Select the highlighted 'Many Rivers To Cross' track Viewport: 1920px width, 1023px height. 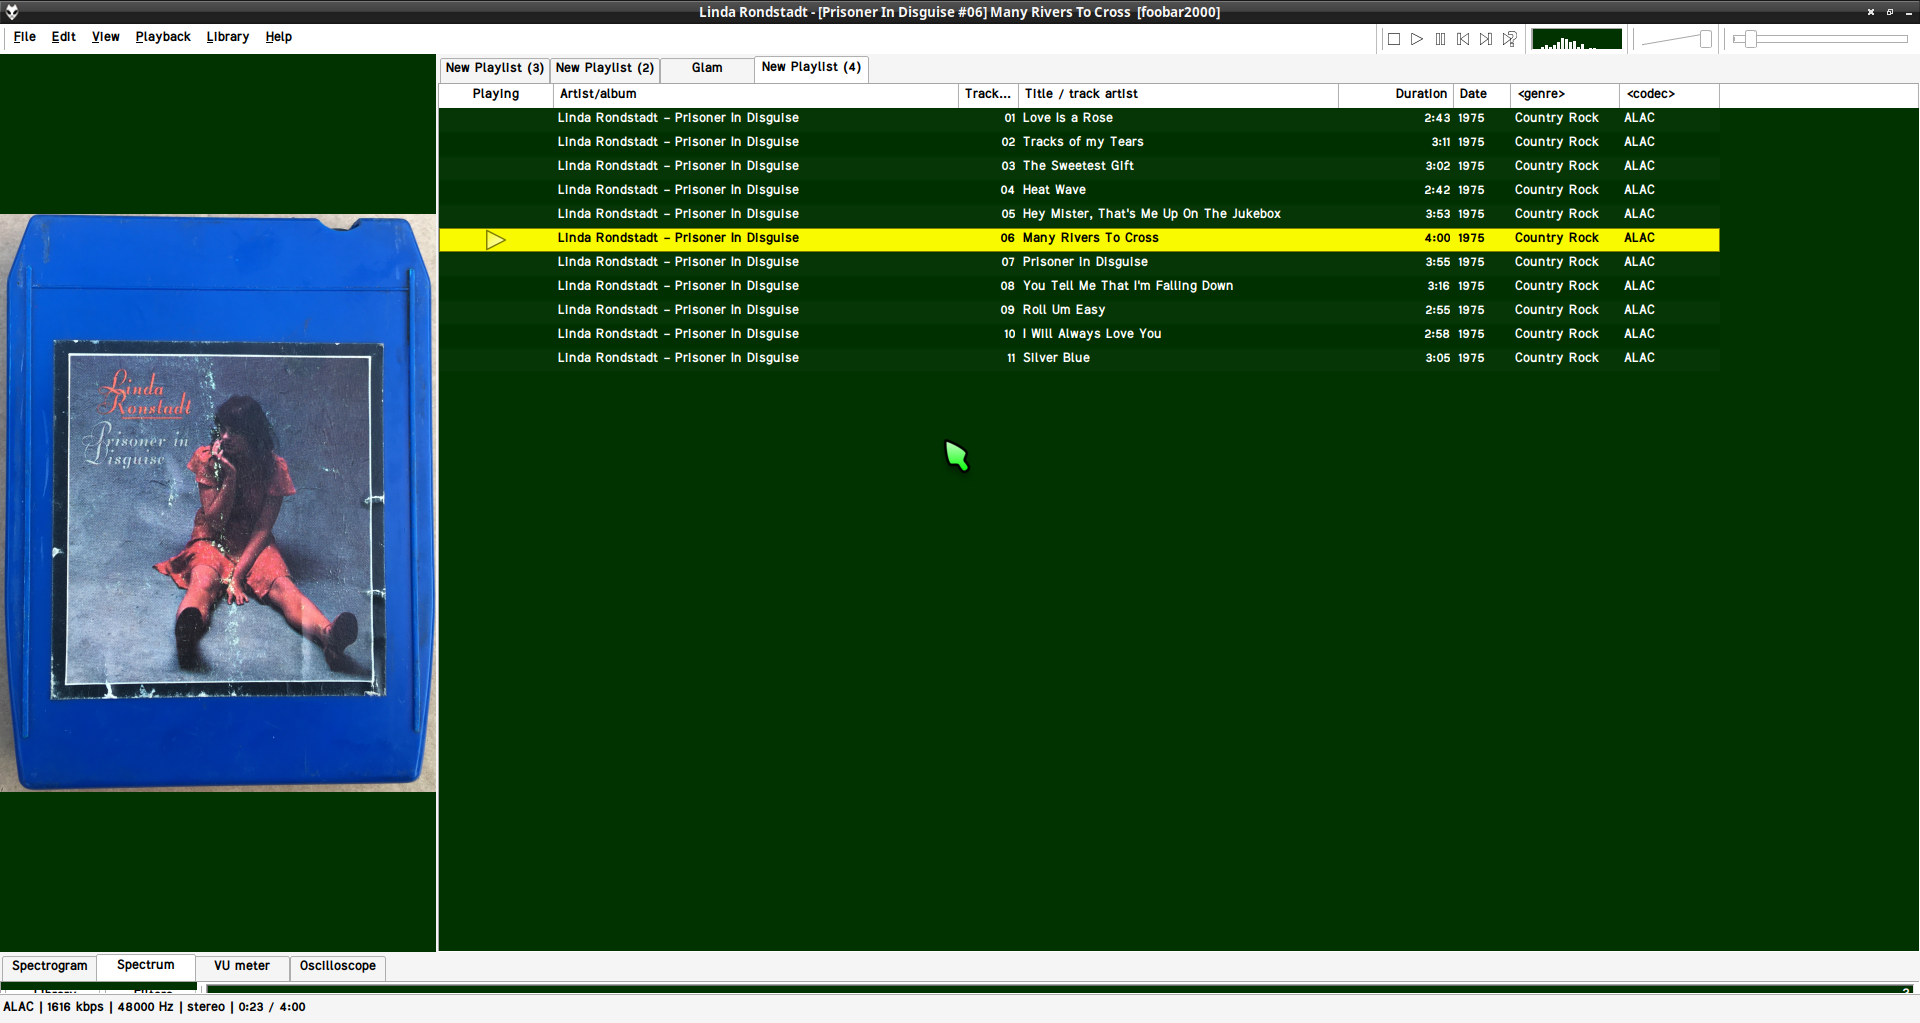click(1079, 239)
